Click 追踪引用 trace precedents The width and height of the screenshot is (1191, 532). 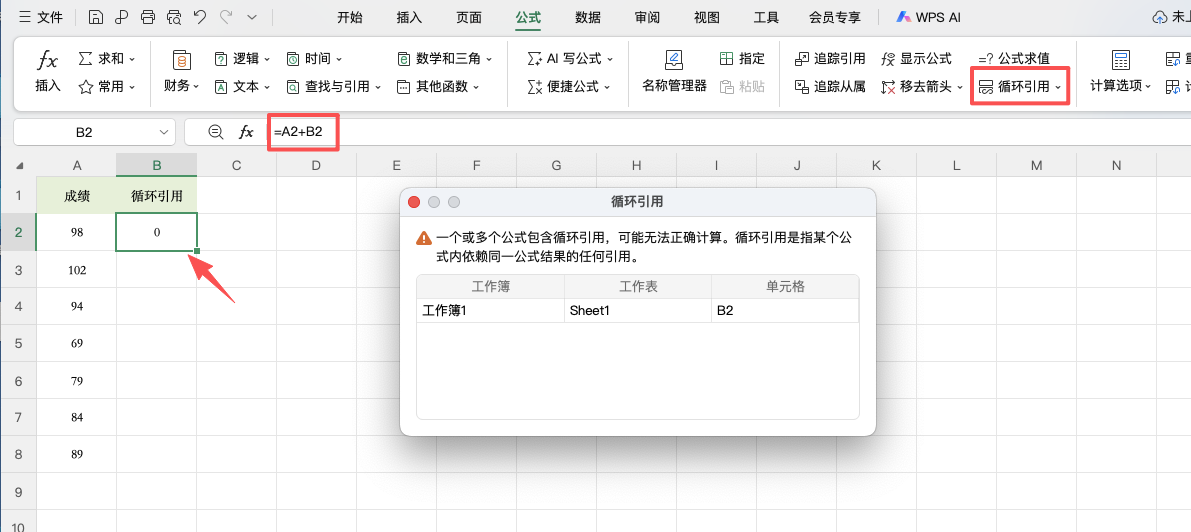coord(829,59)
